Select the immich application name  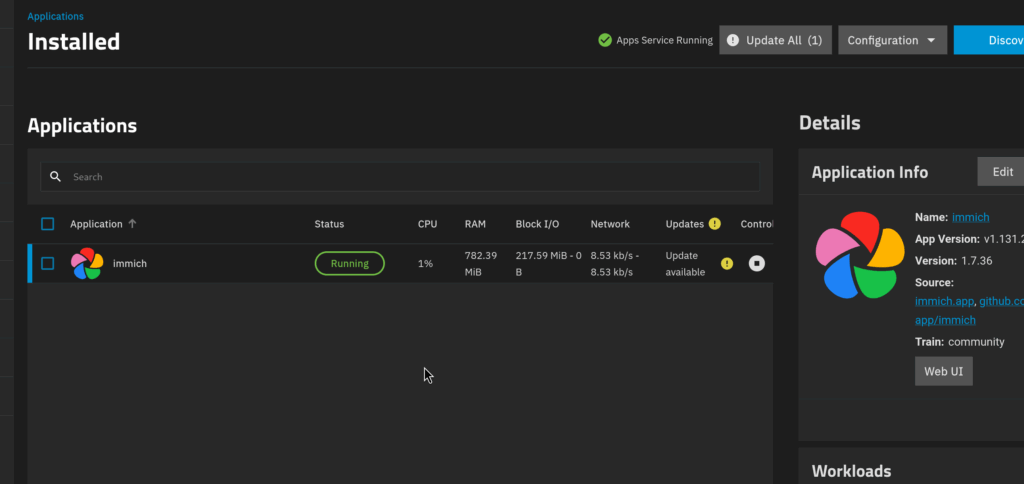click(x=130, y=264)
